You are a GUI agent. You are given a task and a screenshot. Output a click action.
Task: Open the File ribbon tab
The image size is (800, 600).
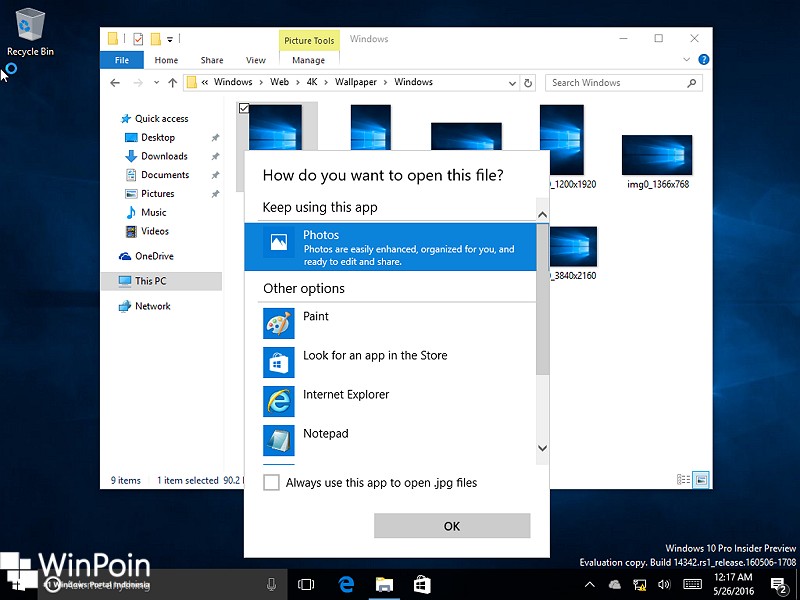pos(122,60)
